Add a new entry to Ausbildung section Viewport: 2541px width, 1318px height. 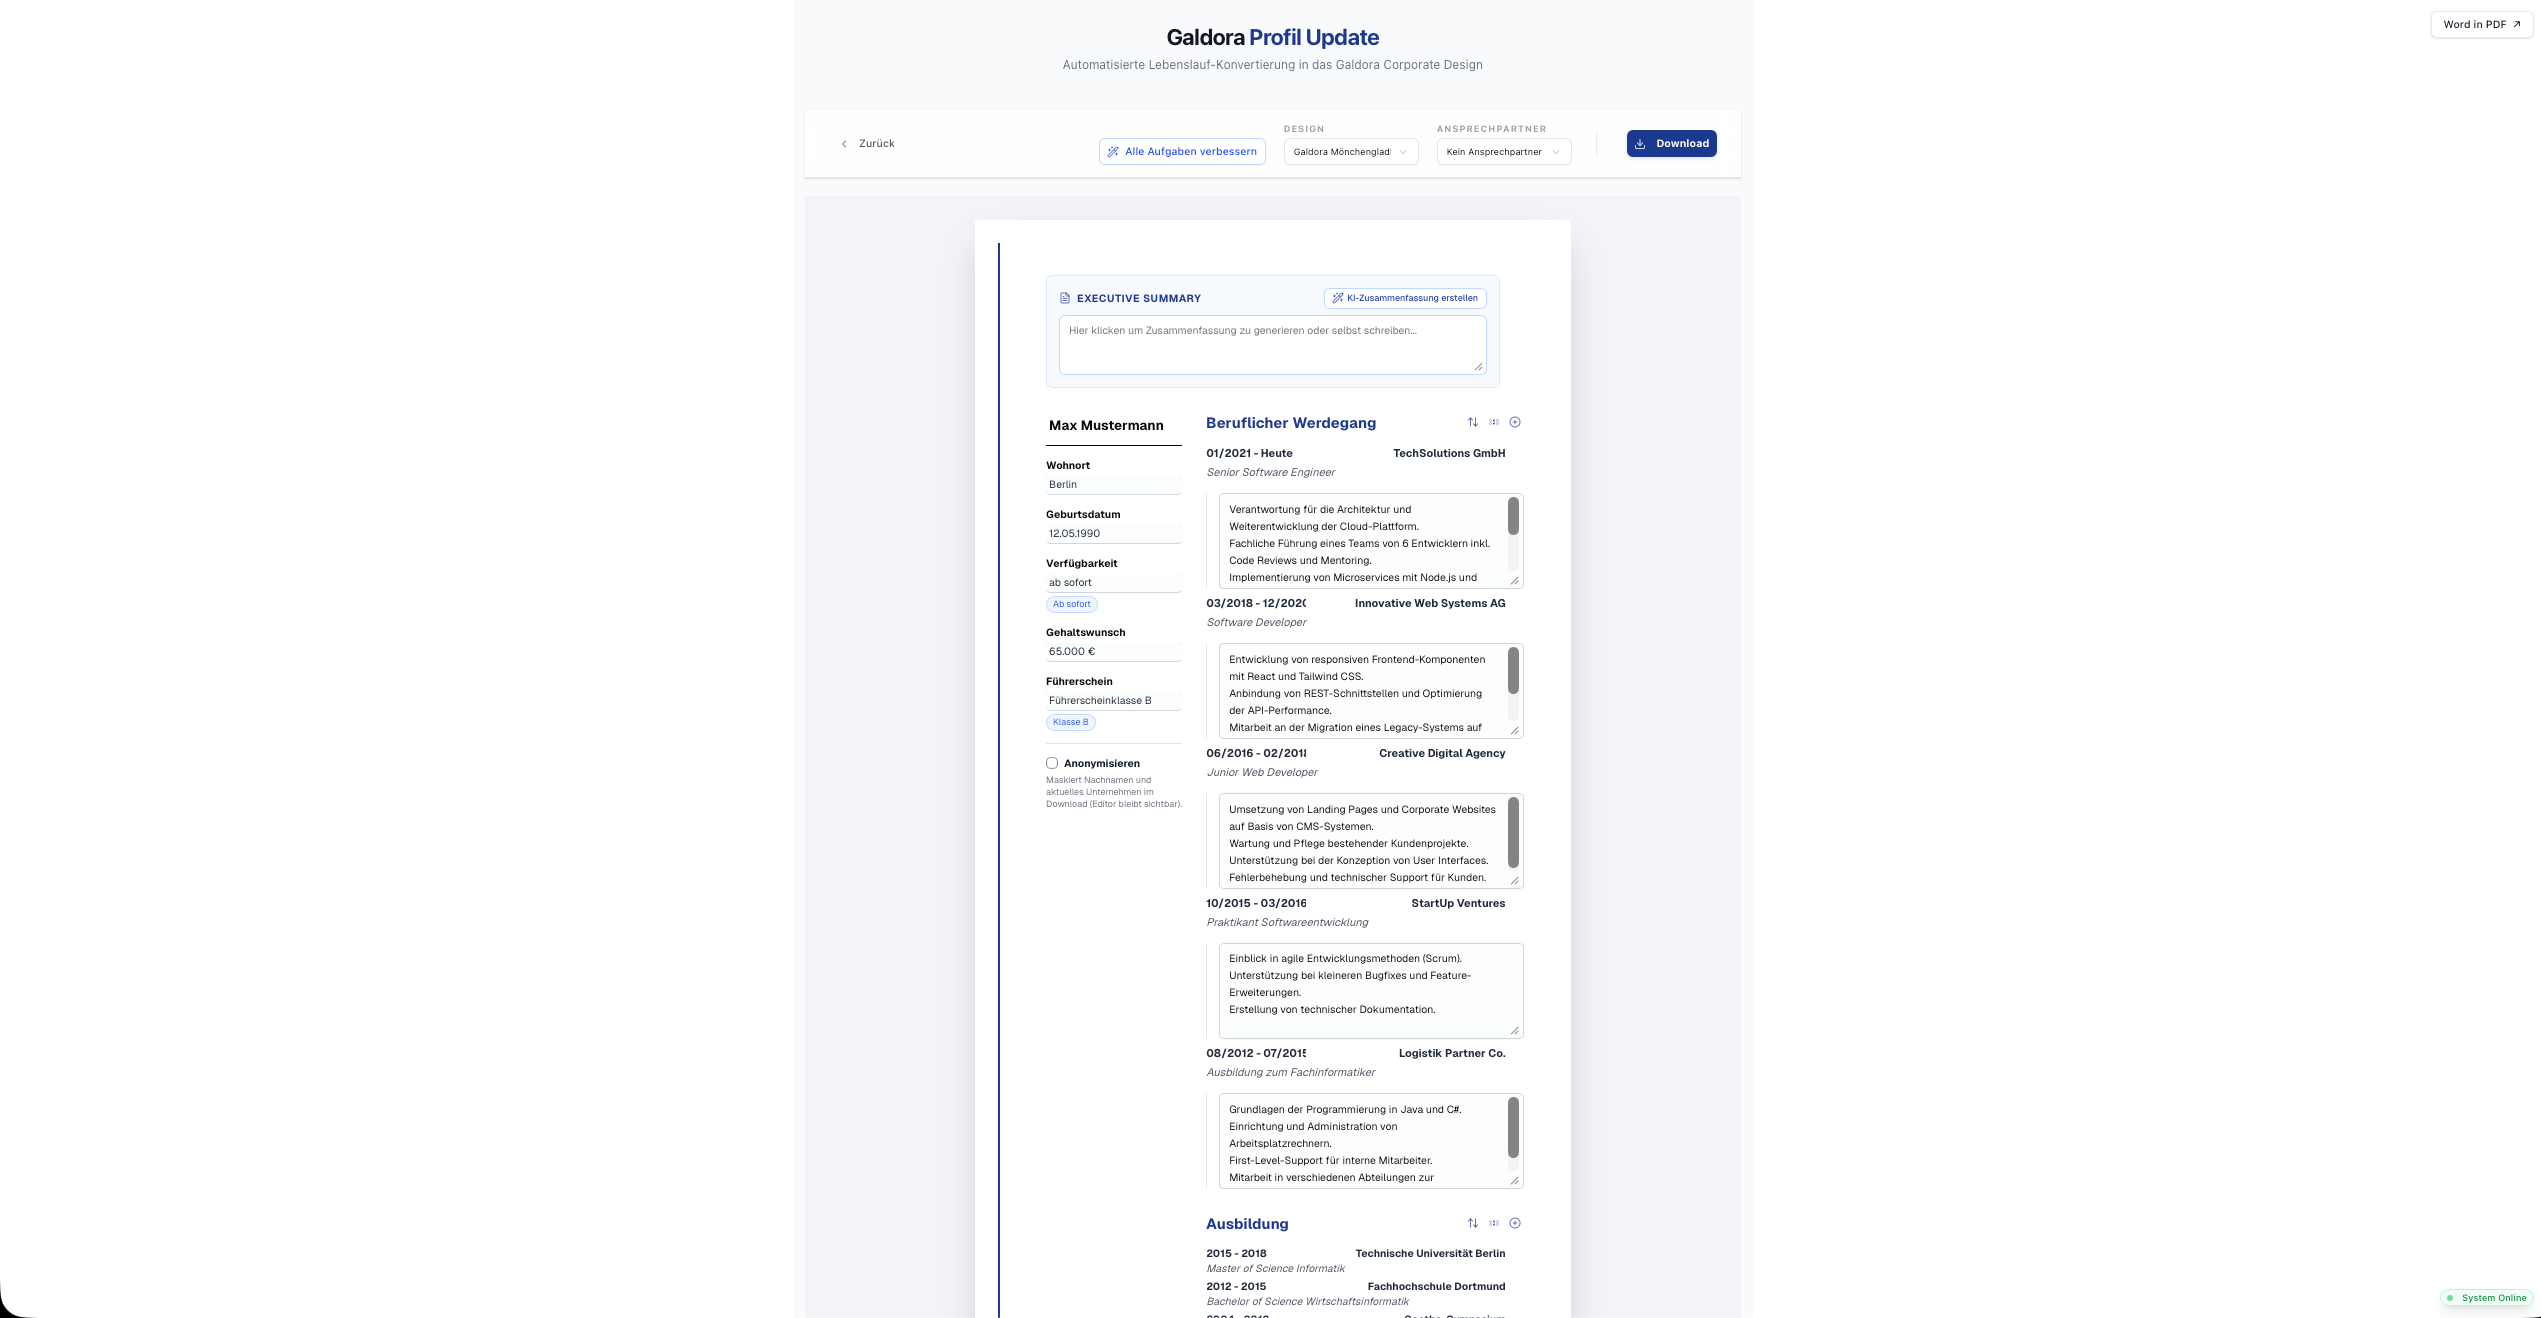click(x=1515, y=1223)
